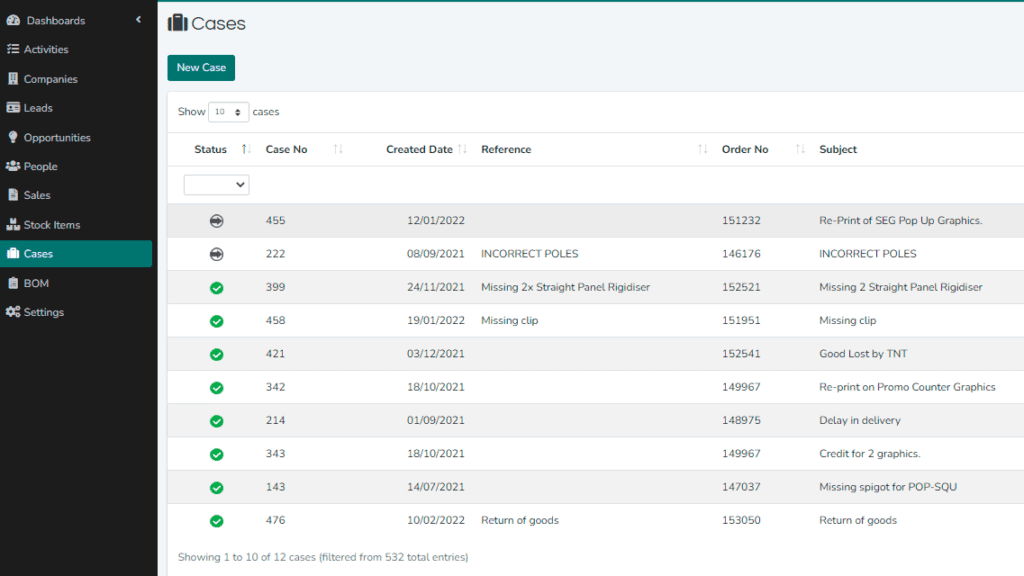Screen dimensions: 1024x576
Task: Click 'Return of goods' in Reference column
Action: [x=520, y=520]
